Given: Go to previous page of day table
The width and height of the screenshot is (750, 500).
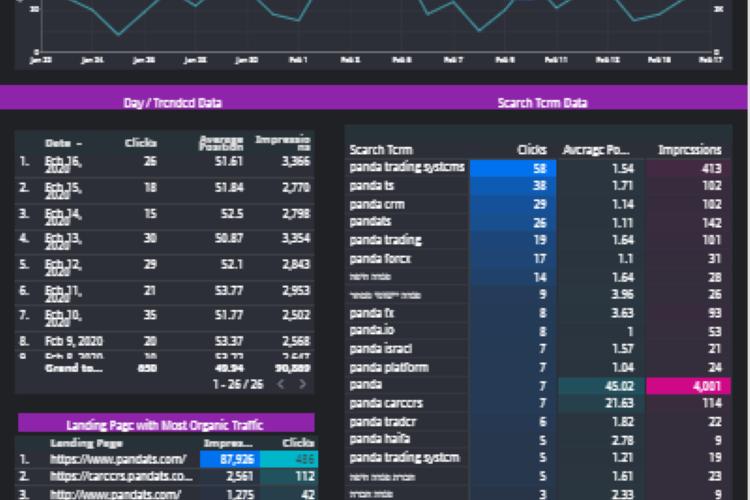Looking at the screenshot, I should pos(281,384).
